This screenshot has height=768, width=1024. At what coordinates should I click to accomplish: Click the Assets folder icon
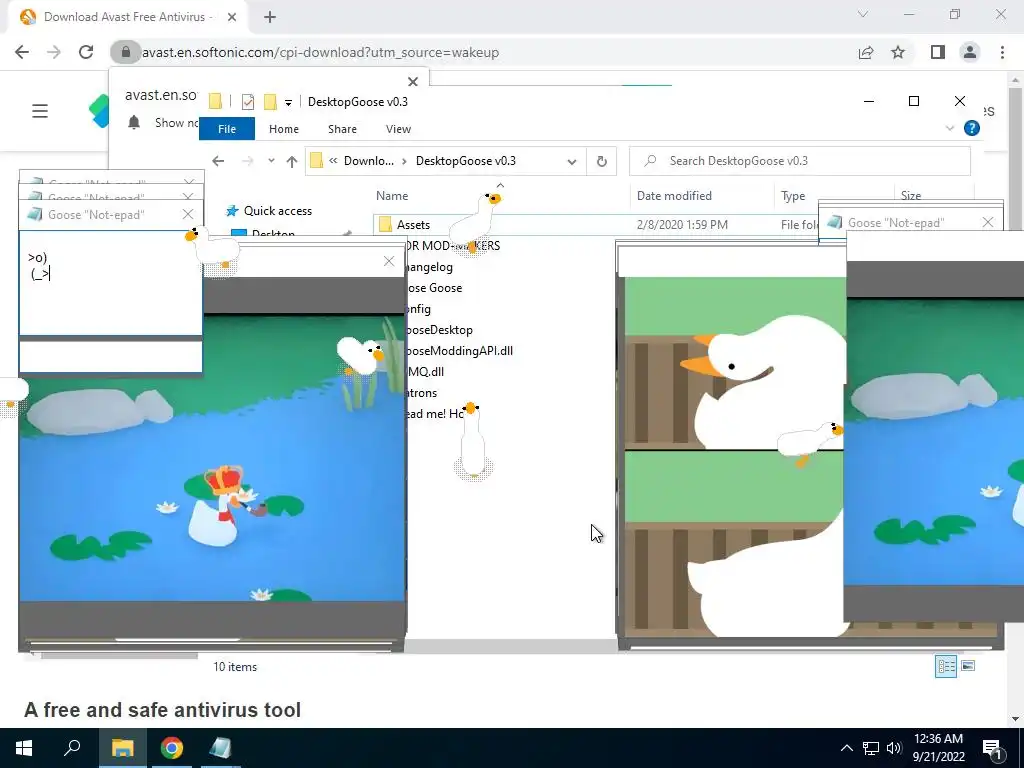(385, 225)
